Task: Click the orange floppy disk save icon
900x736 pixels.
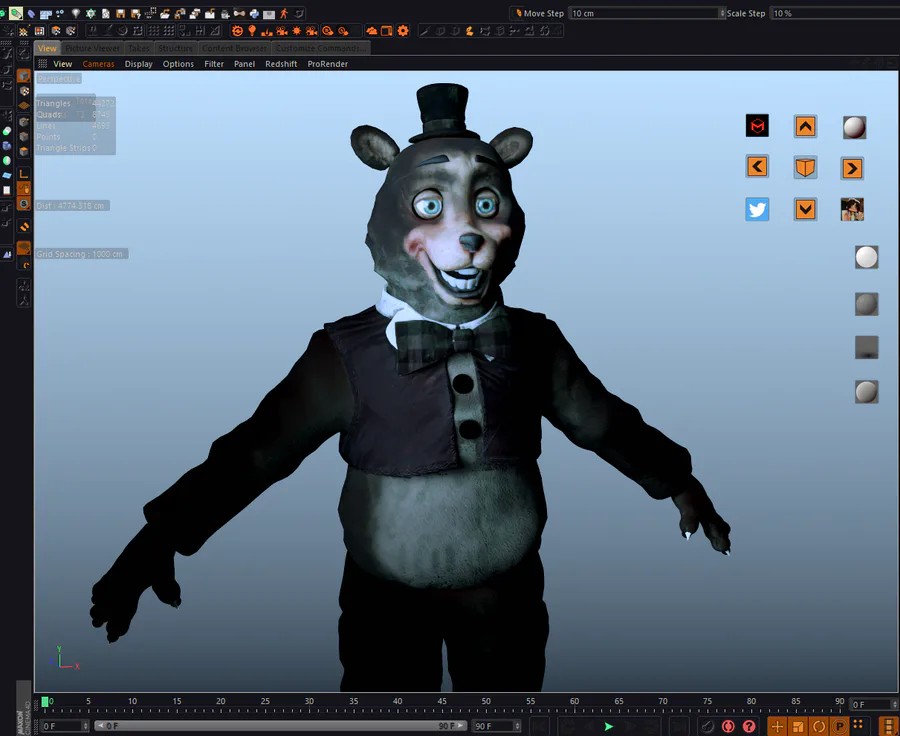Action: [121, 13]
